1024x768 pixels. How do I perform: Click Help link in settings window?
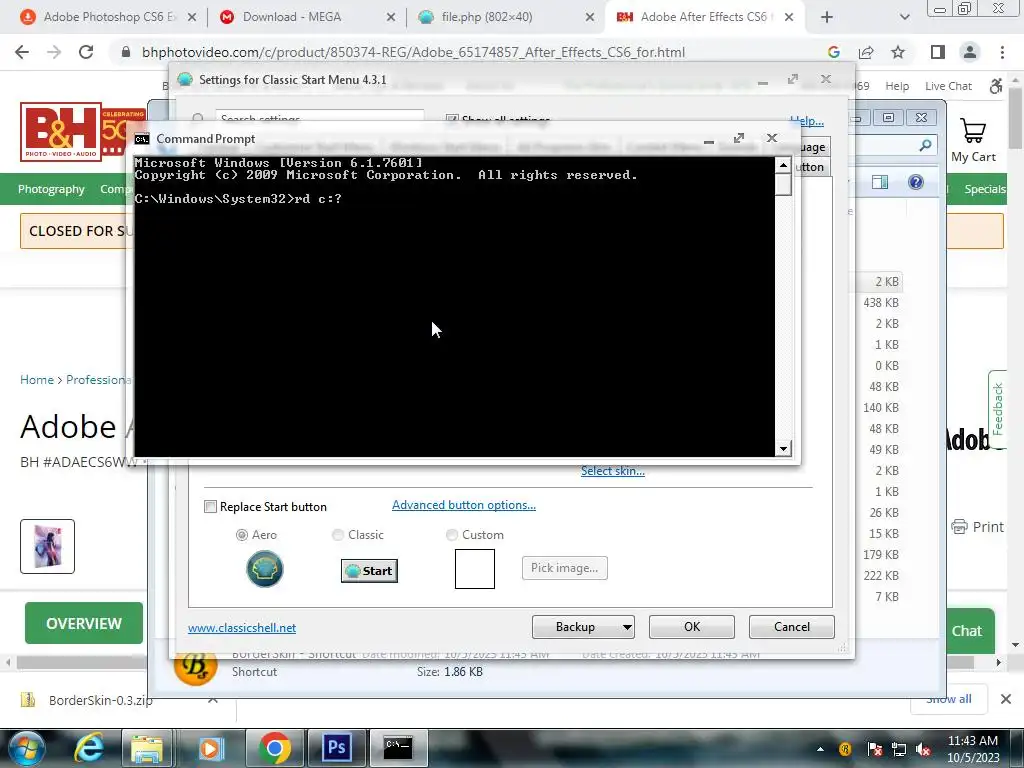click(807, 120)
